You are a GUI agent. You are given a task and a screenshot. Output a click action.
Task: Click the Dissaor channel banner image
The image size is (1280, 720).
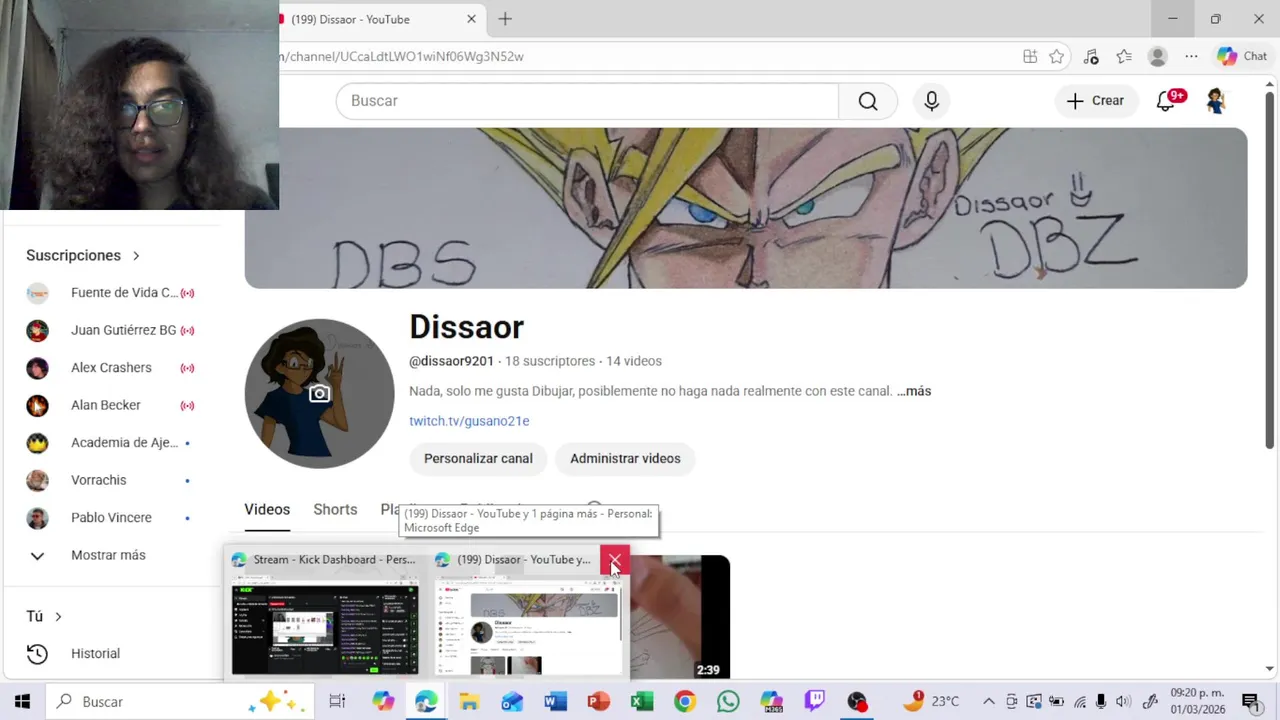(x=746, y=208)
